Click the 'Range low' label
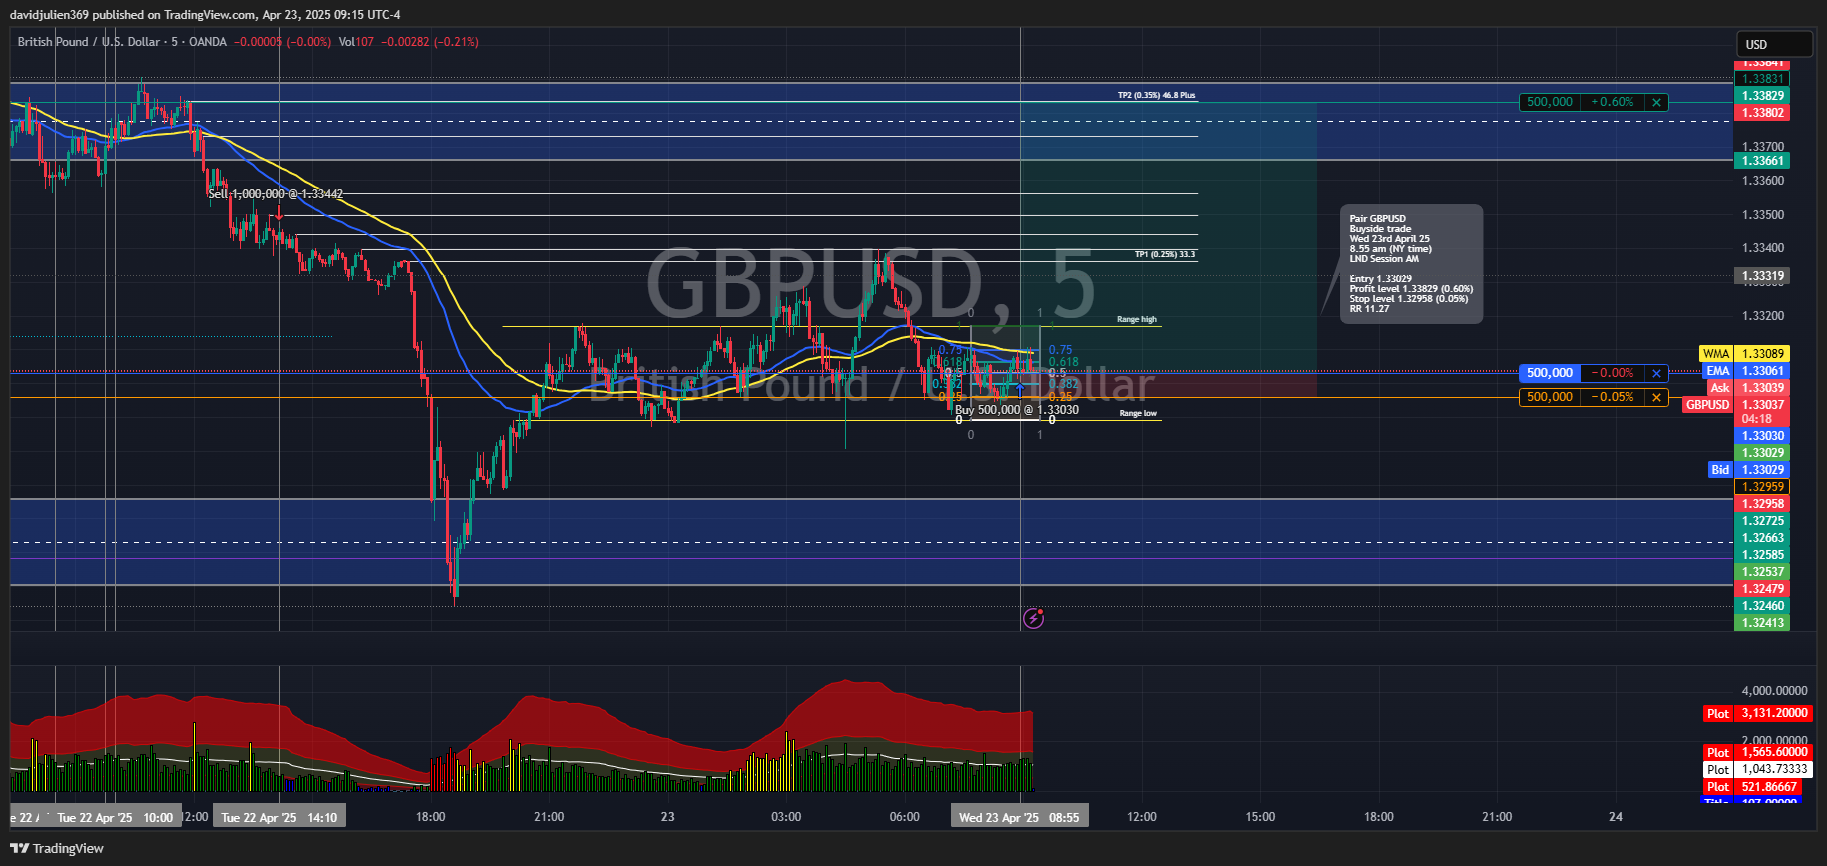The width and height of the screenshot is (1827, 866). coord(1138,413)
